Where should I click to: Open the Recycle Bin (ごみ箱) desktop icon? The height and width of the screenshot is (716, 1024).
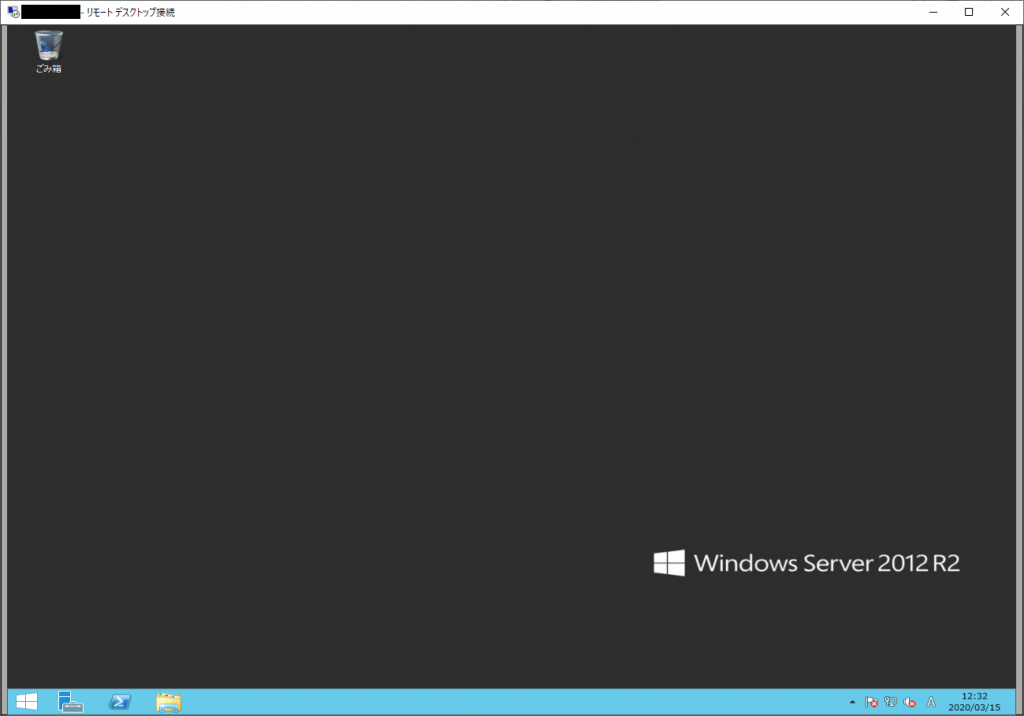point(48,51)
